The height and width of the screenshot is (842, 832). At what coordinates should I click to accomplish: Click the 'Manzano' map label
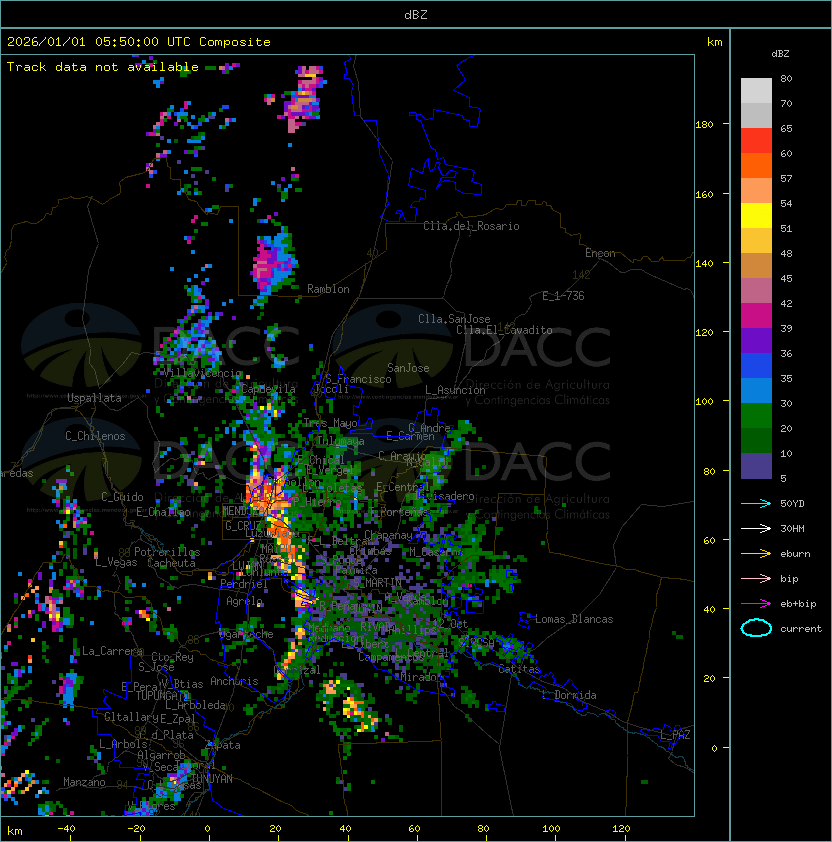point(84,782)
